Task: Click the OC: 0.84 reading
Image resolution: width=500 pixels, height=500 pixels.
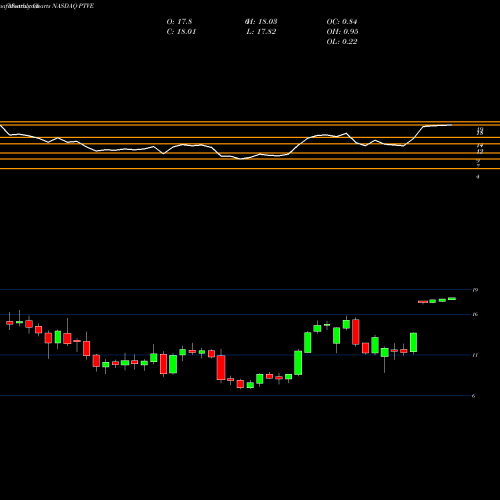Action: (342, 22)
